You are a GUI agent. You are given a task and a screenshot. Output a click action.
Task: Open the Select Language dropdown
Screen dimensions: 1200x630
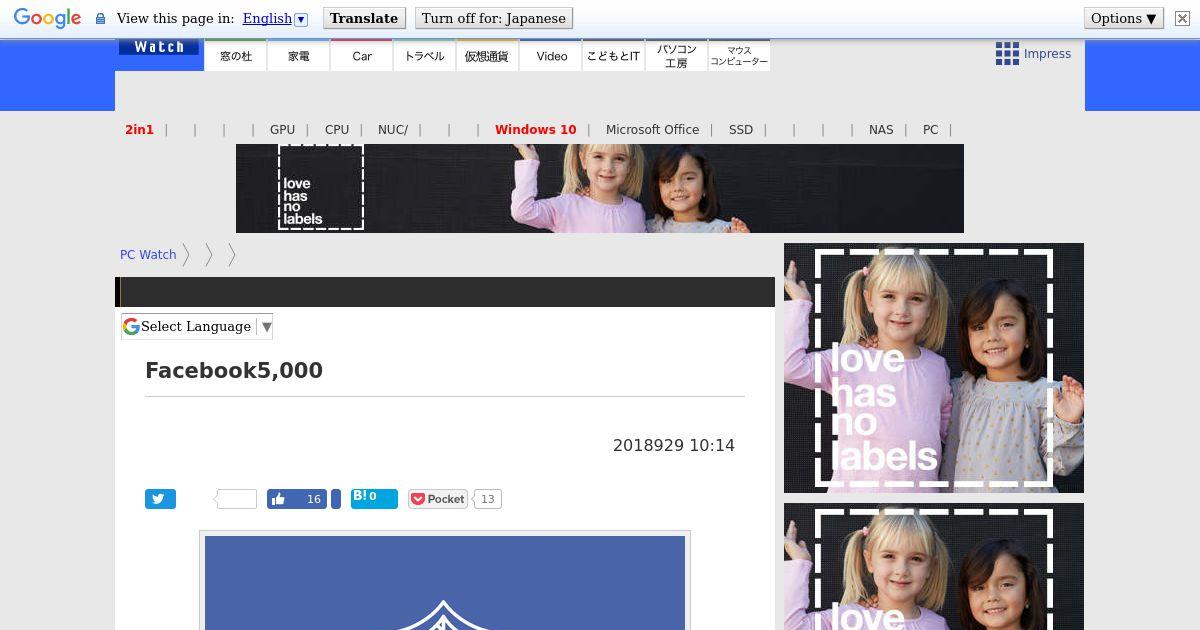pos(197,326)
